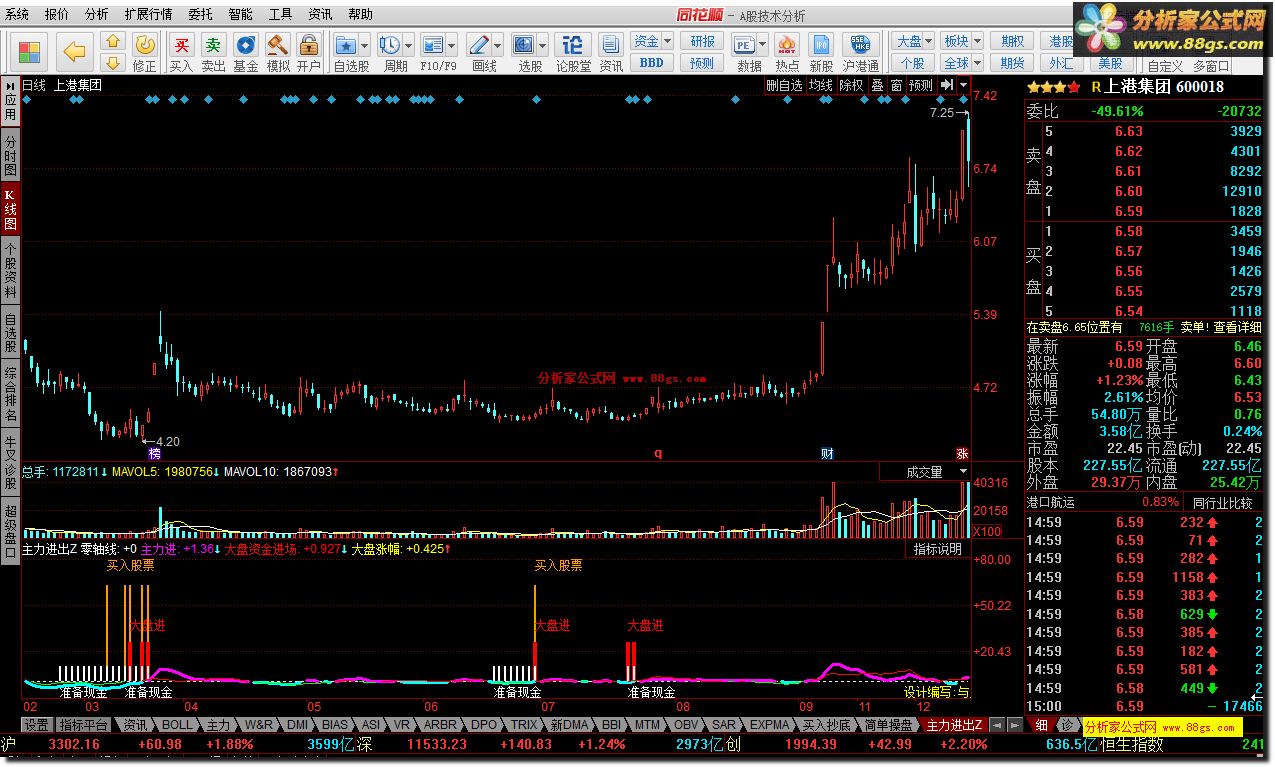1275x767 pixels.
Task: Click the yellow up arrow icon
Action: click(x=113, y=41)
